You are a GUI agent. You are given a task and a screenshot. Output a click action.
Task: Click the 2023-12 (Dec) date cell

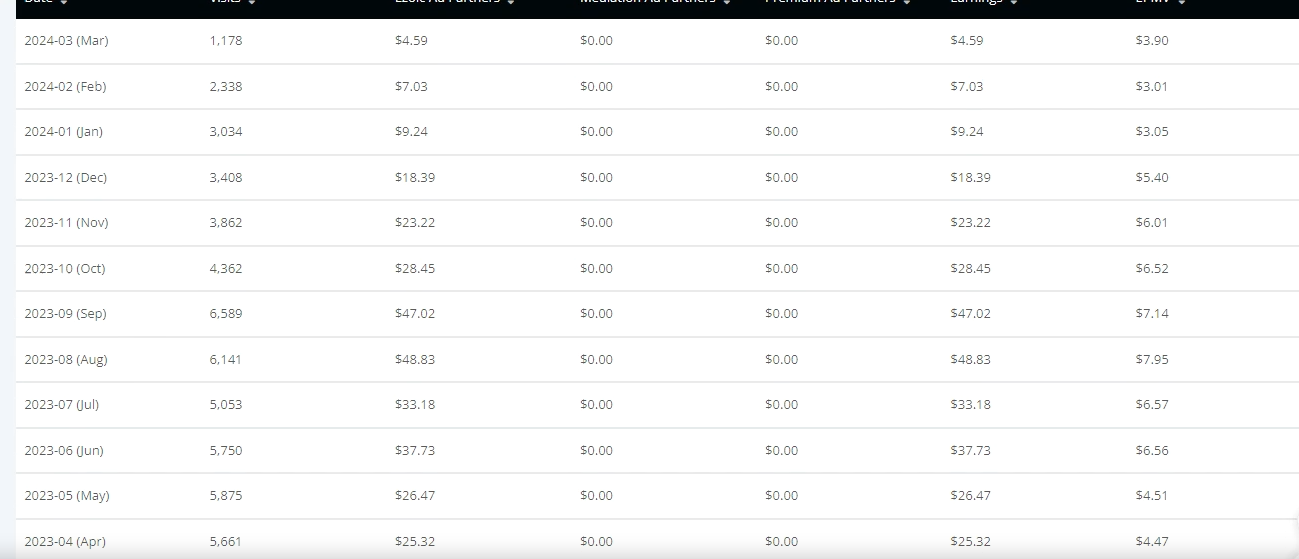point(65,177)
